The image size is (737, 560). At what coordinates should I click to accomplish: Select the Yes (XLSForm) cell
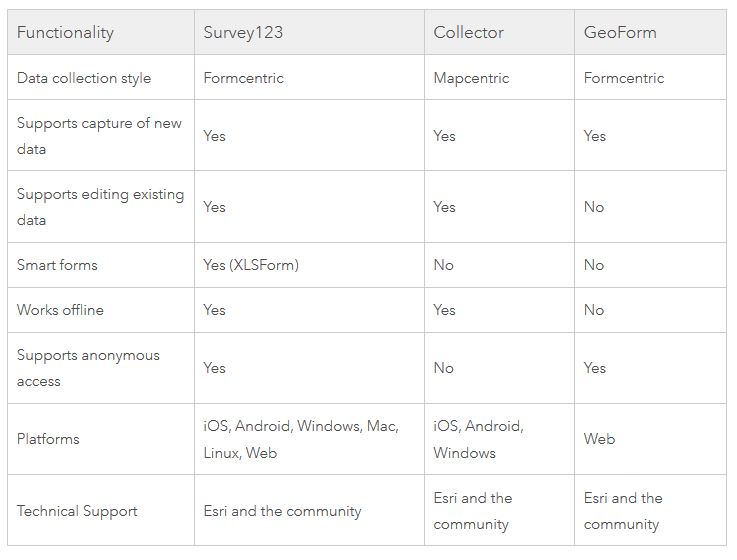click(x=251, y=265)
